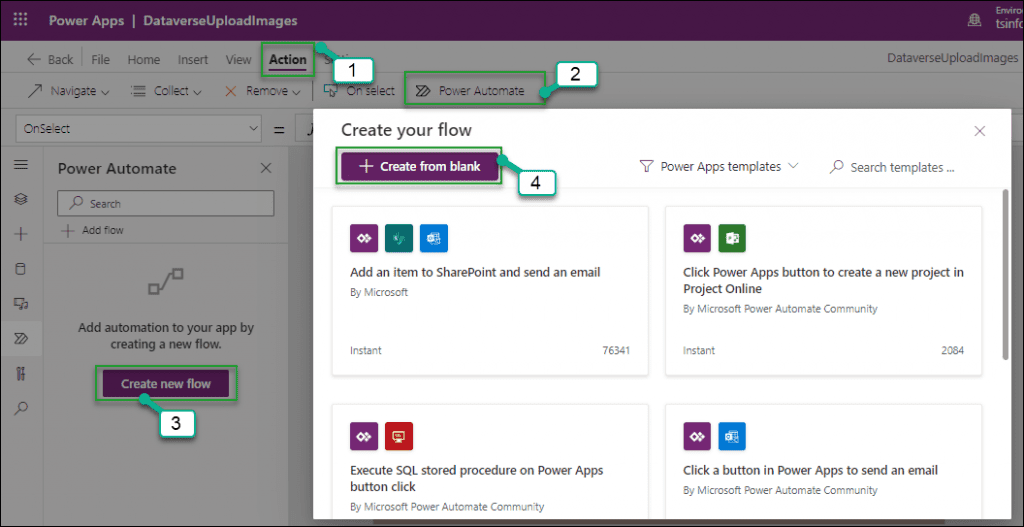Click Power Apps icon on the SQL card
This screenshot has width=1024, height=527.
364,436
